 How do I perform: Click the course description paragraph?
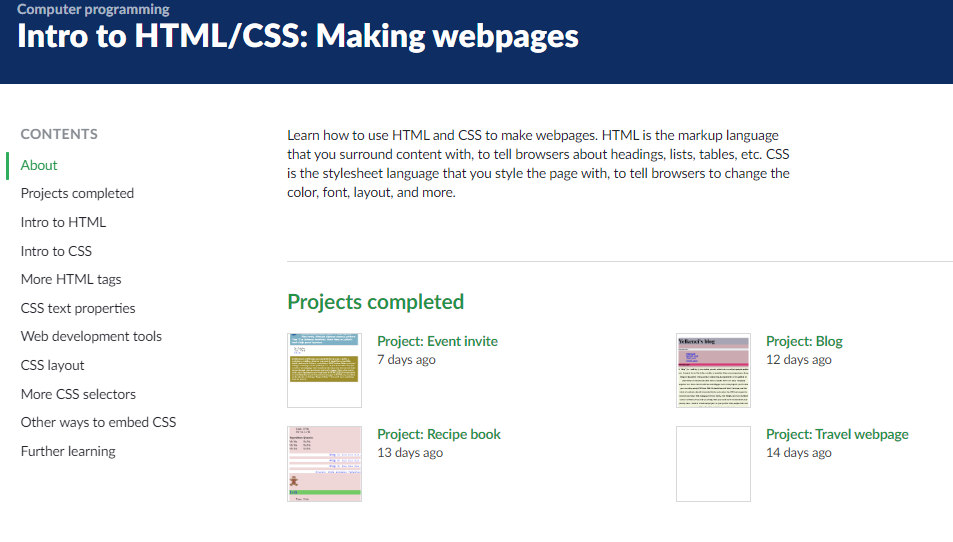coord(538,164)
